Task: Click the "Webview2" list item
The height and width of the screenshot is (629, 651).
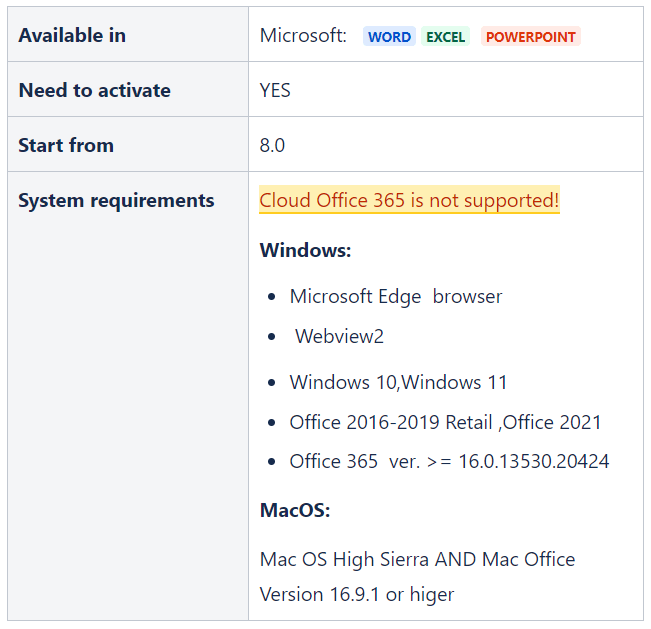Action: pyautogui.click(x=339, y=336)
